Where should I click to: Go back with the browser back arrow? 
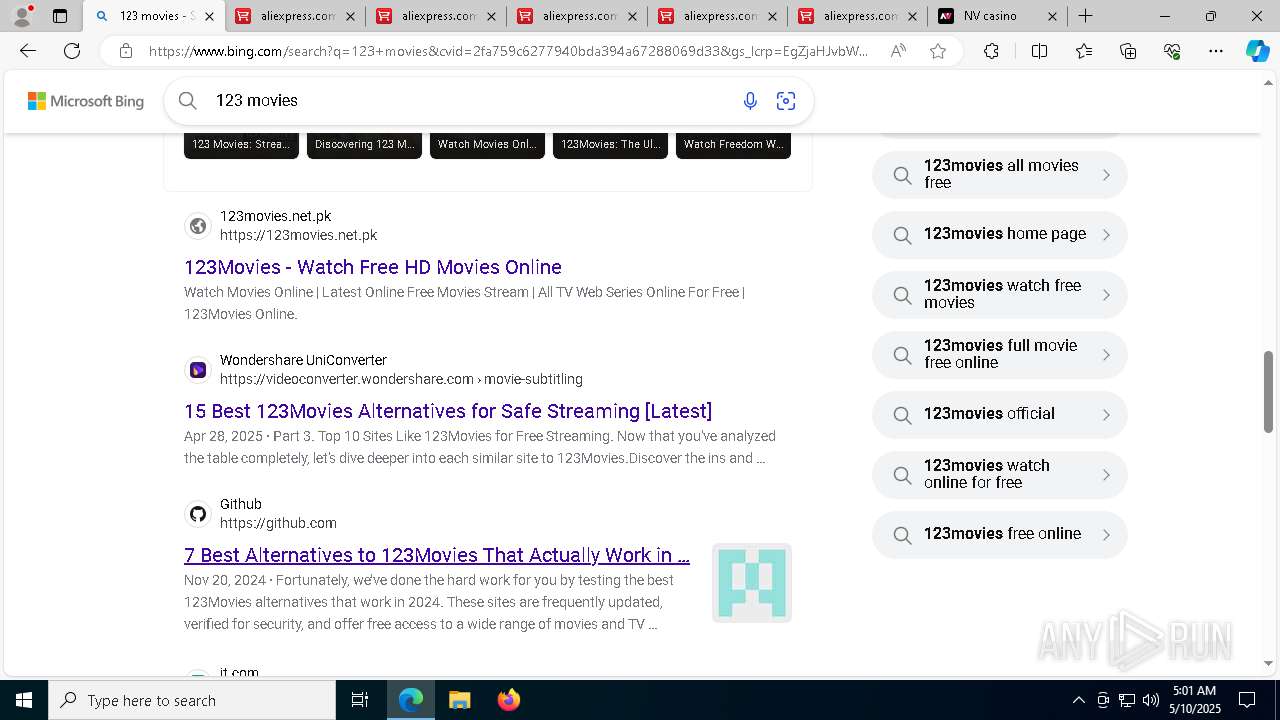28,51
